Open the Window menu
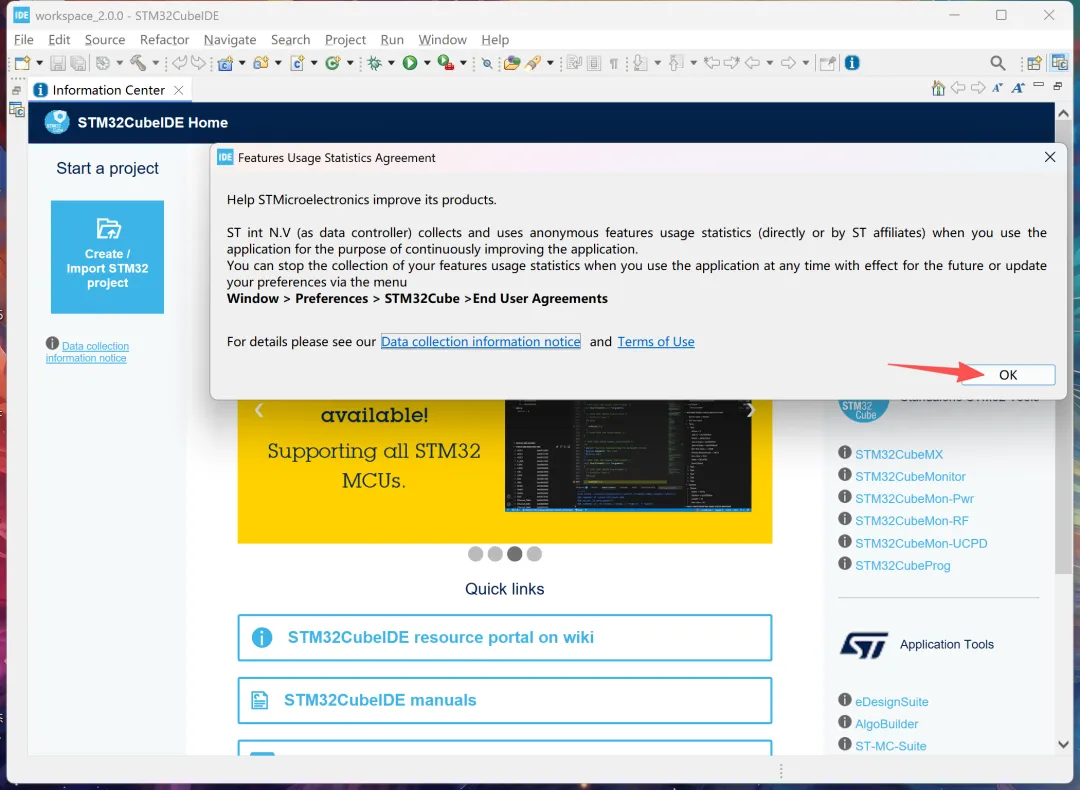 tap(442, 40)
